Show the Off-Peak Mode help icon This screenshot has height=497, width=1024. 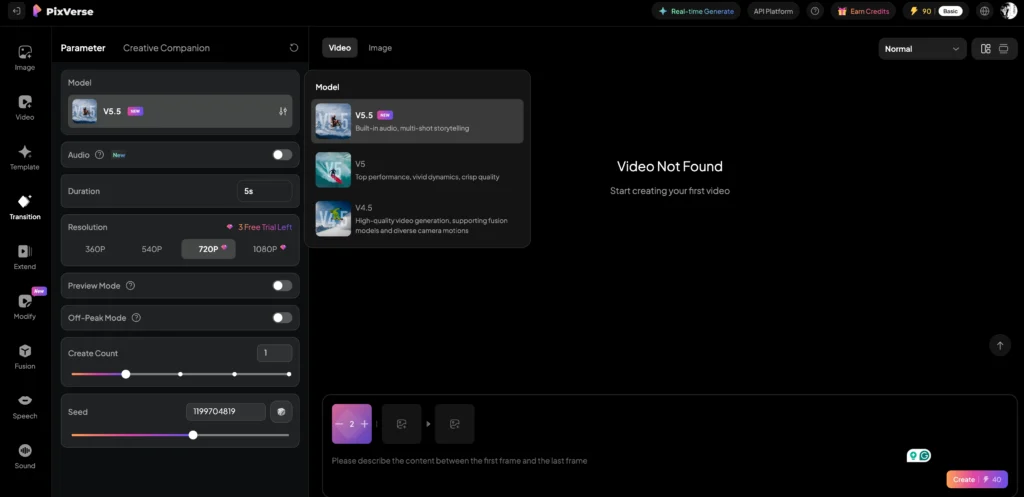136,317
